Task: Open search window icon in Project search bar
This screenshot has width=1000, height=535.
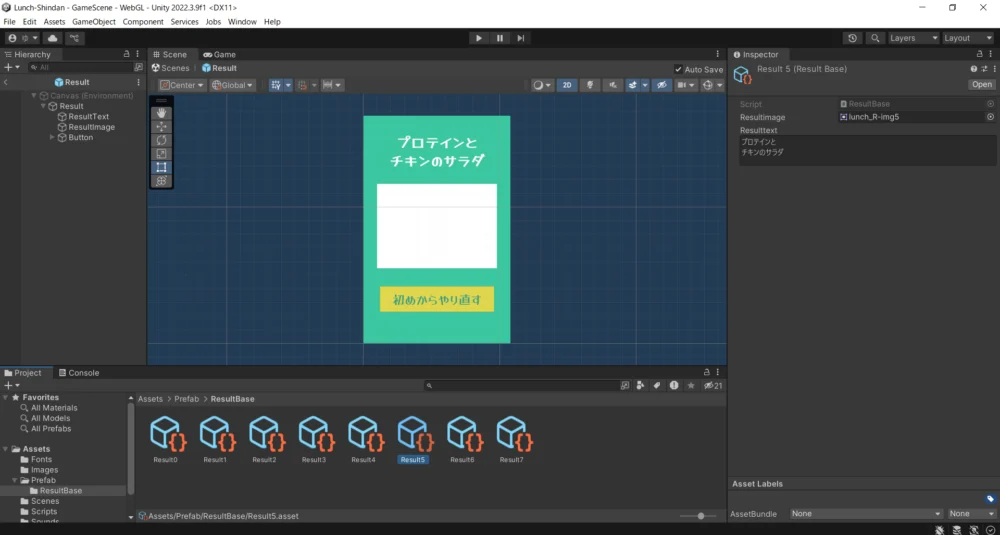Action: (625, 386)
